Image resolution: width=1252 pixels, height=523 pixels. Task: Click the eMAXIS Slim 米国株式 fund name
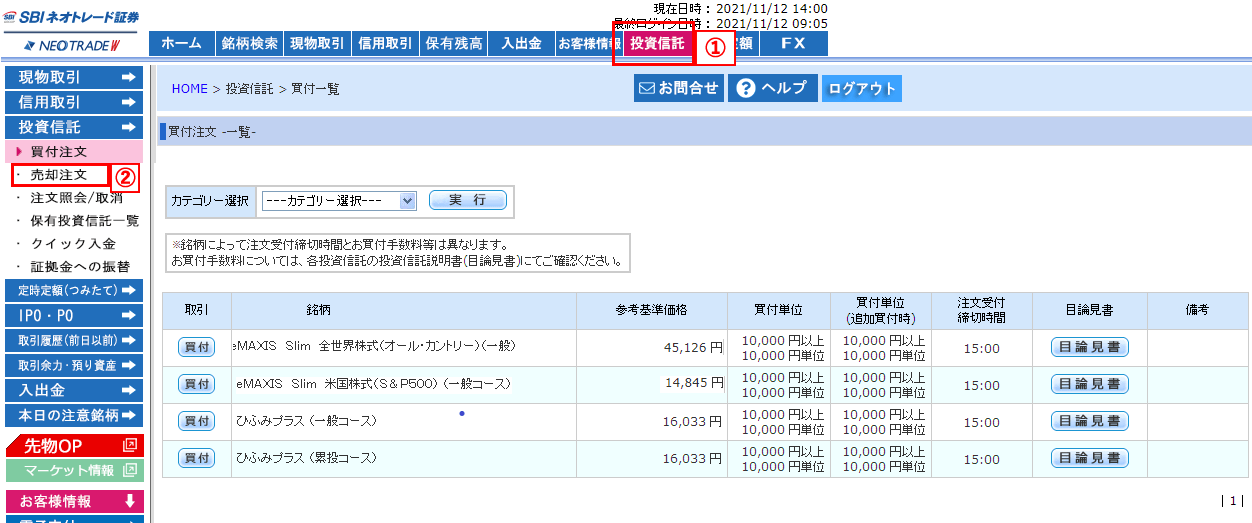click(x=373, y=383)
